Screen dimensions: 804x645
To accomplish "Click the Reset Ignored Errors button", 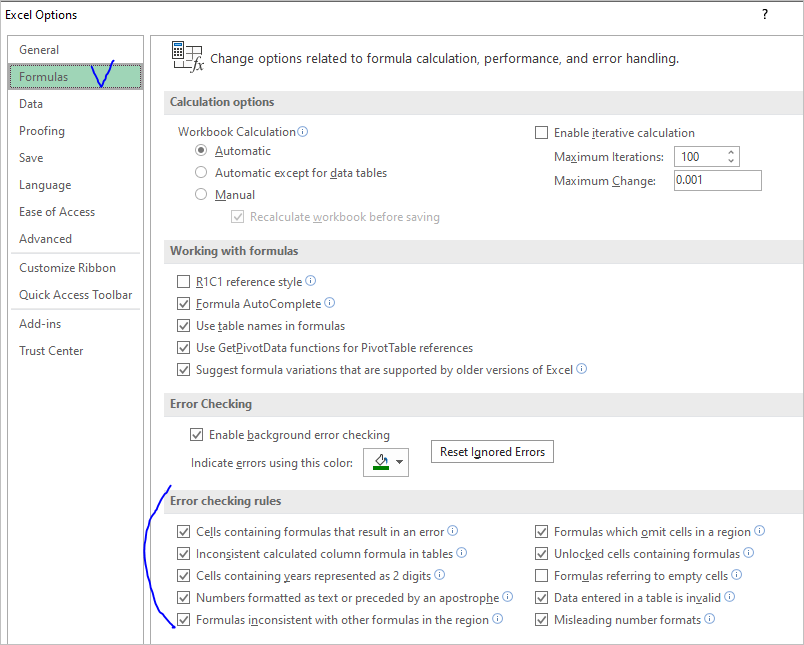I will (x=492, y=452).
